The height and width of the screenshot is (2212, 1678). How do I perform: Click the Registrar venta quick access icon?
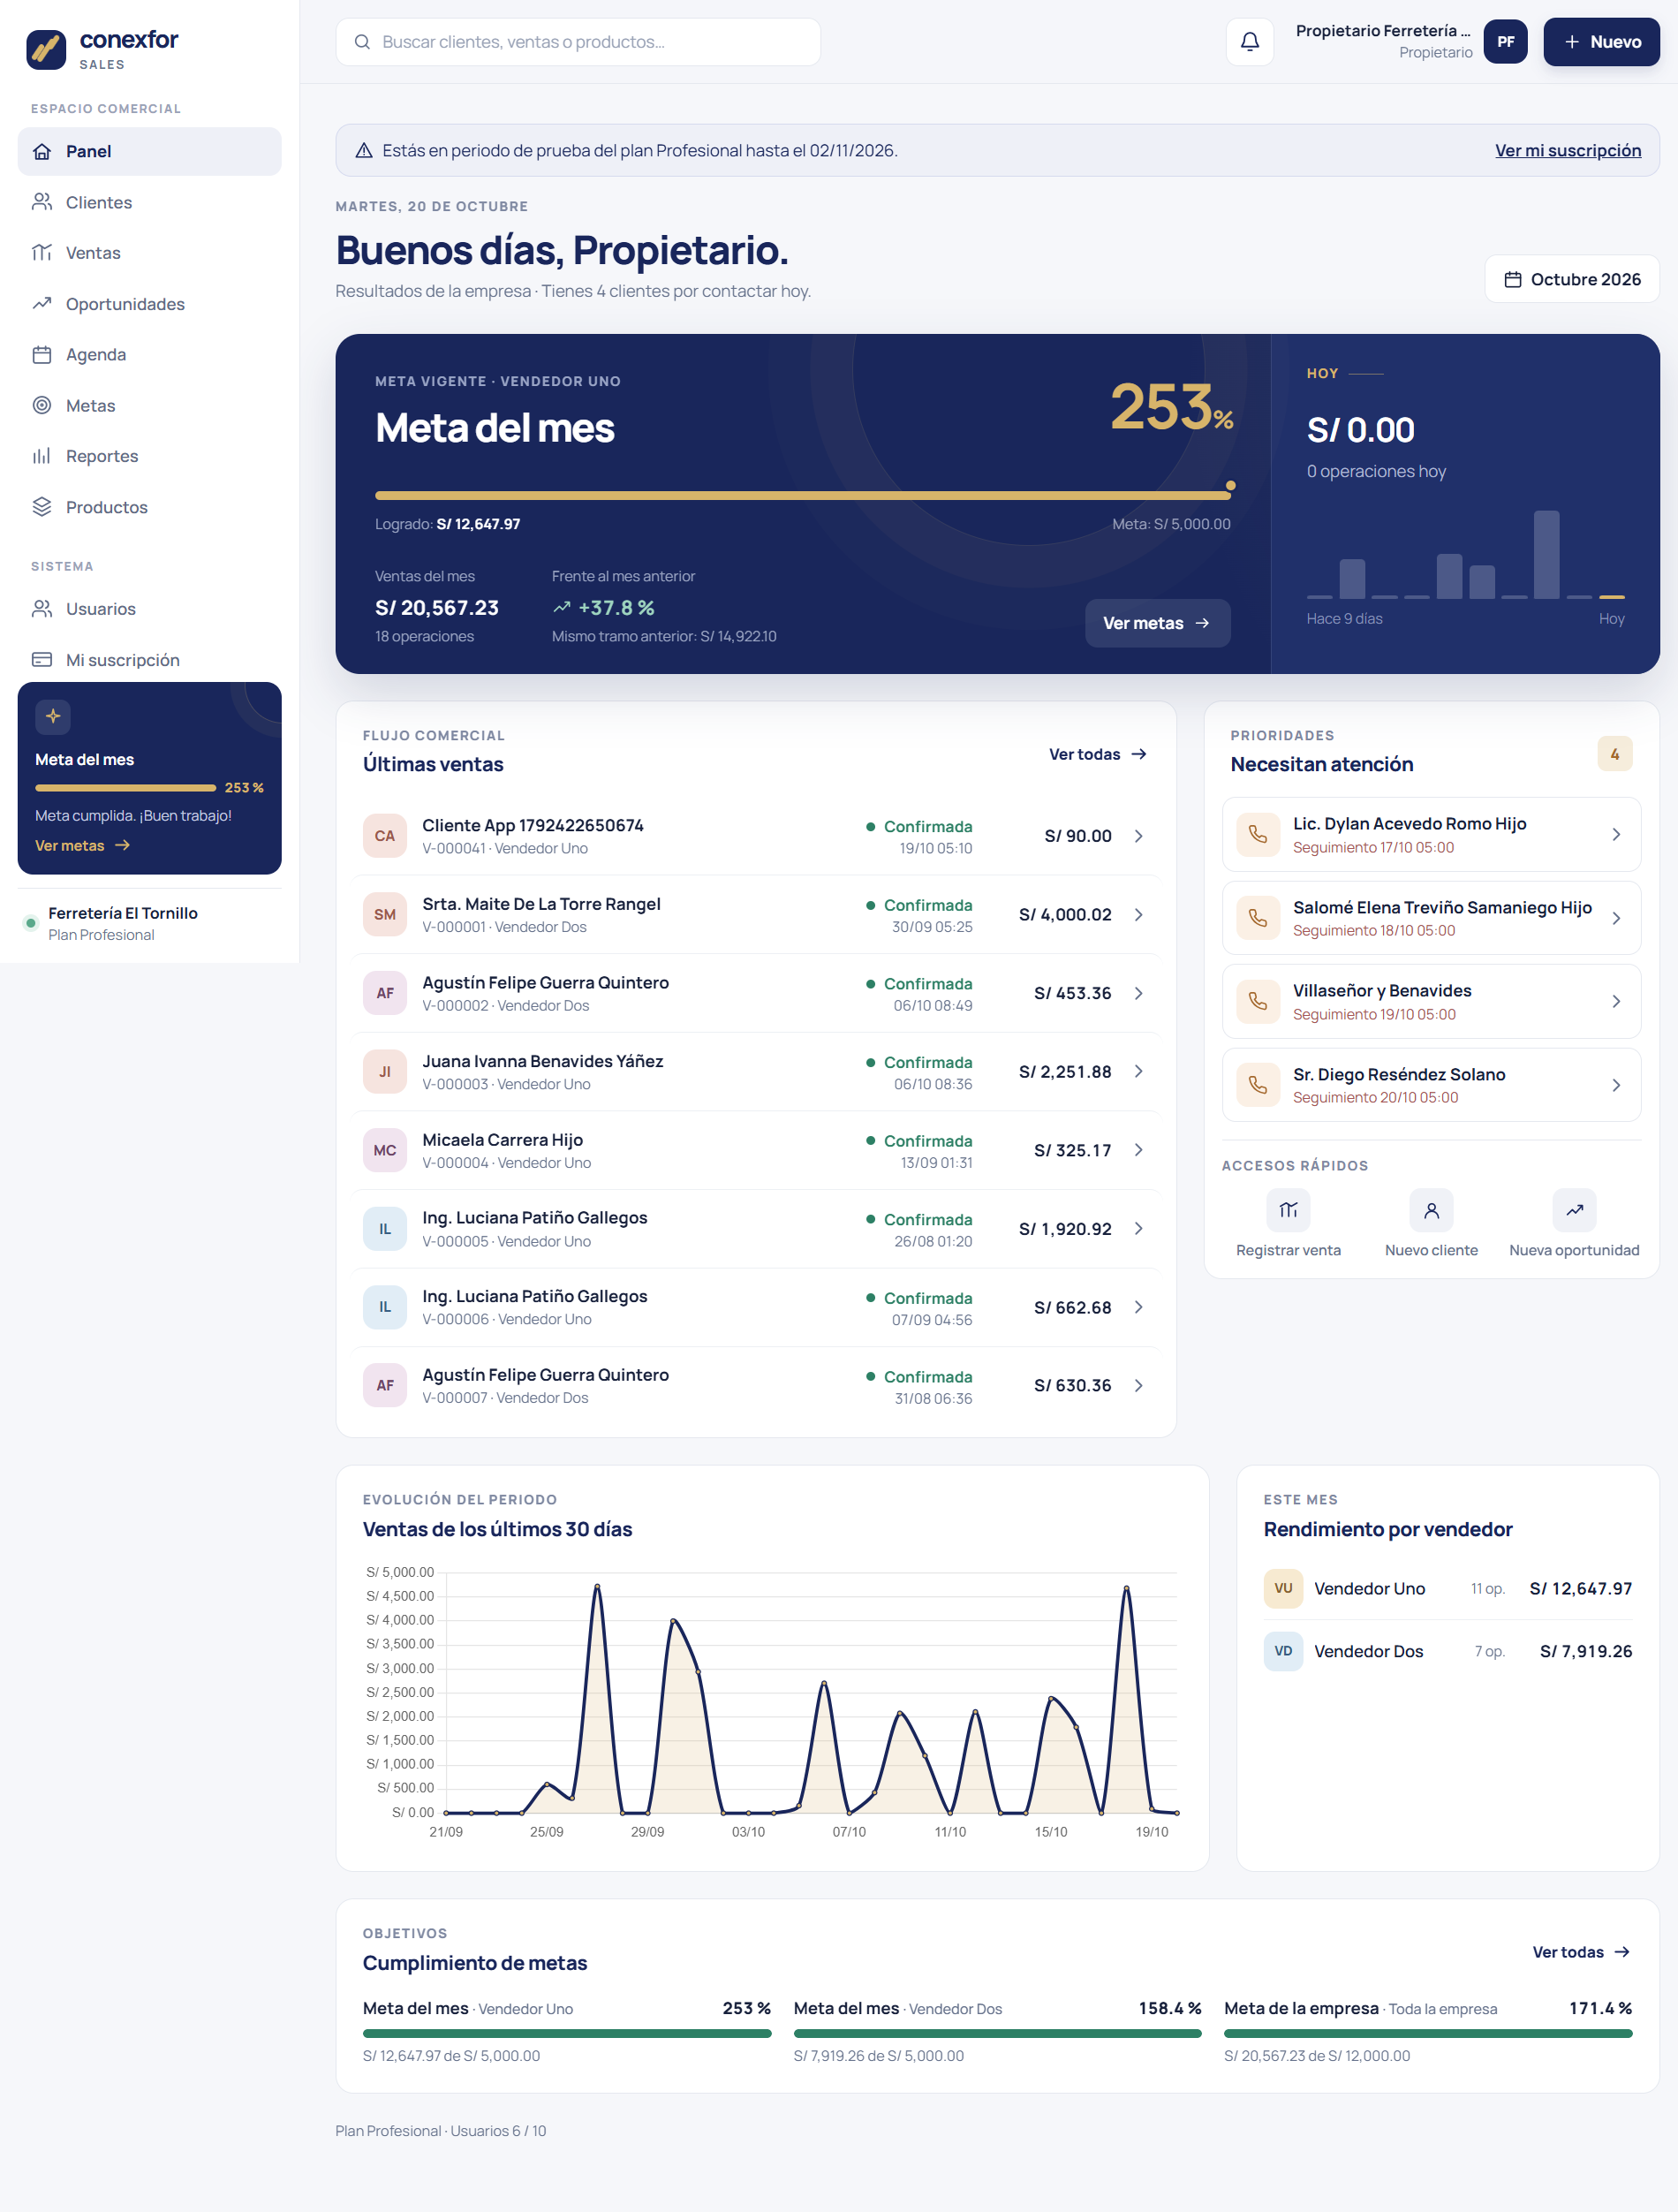(1288, 1210)
